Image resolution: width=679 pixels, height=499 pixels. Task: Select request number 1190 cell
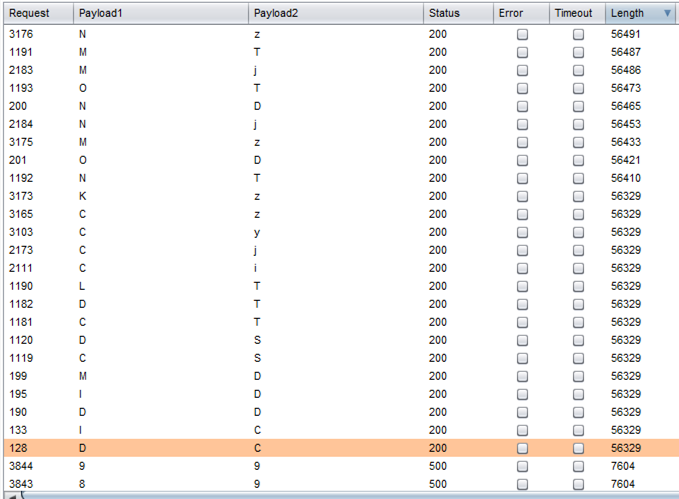pos(21,286)
